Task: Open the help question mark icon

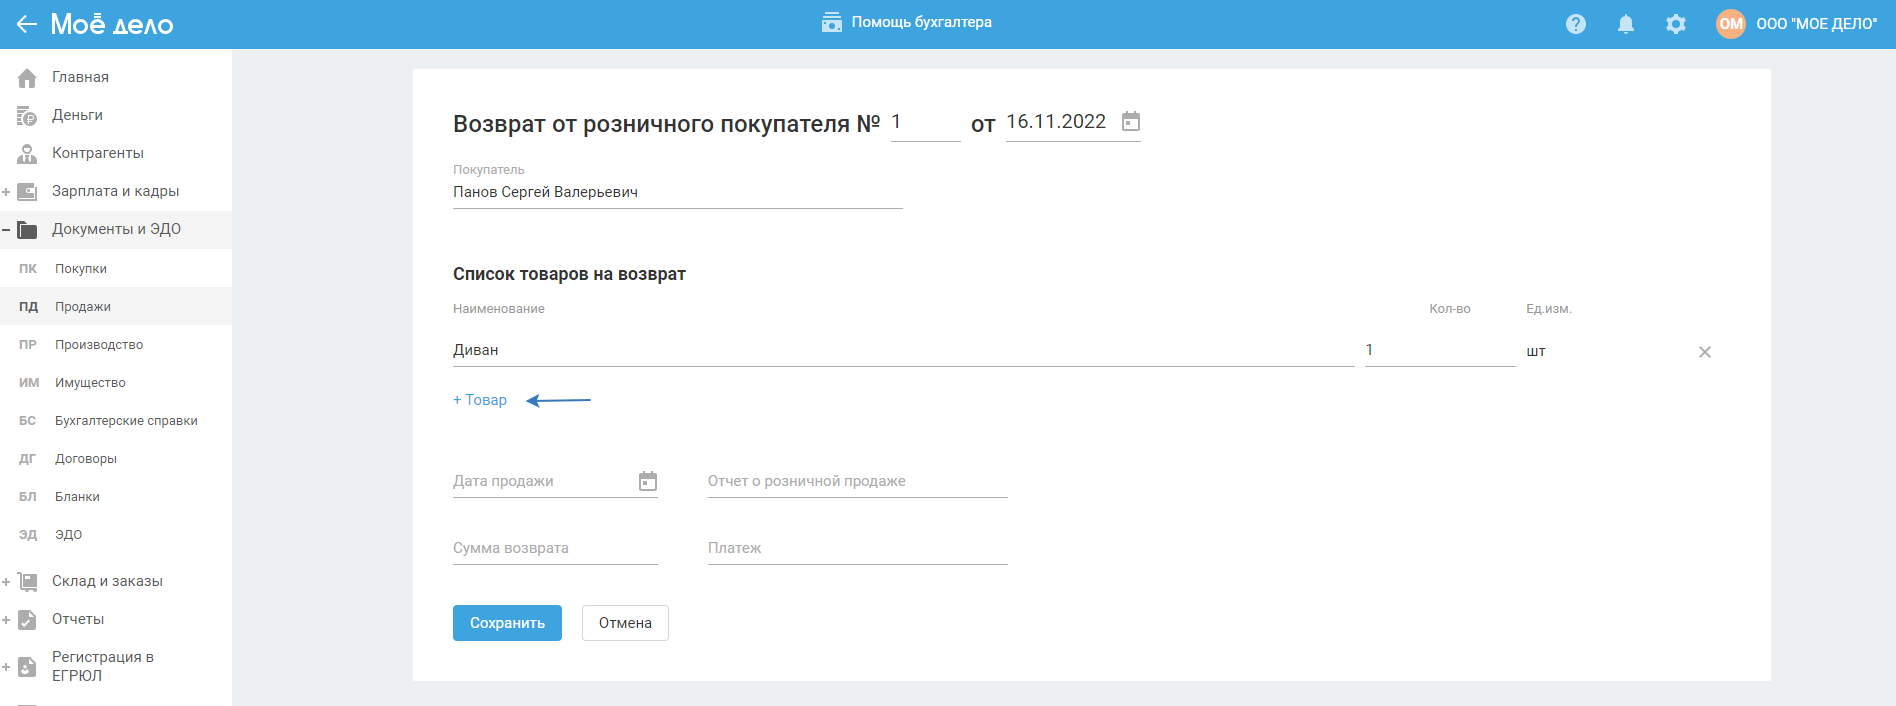Action: tap(1576, 24)
